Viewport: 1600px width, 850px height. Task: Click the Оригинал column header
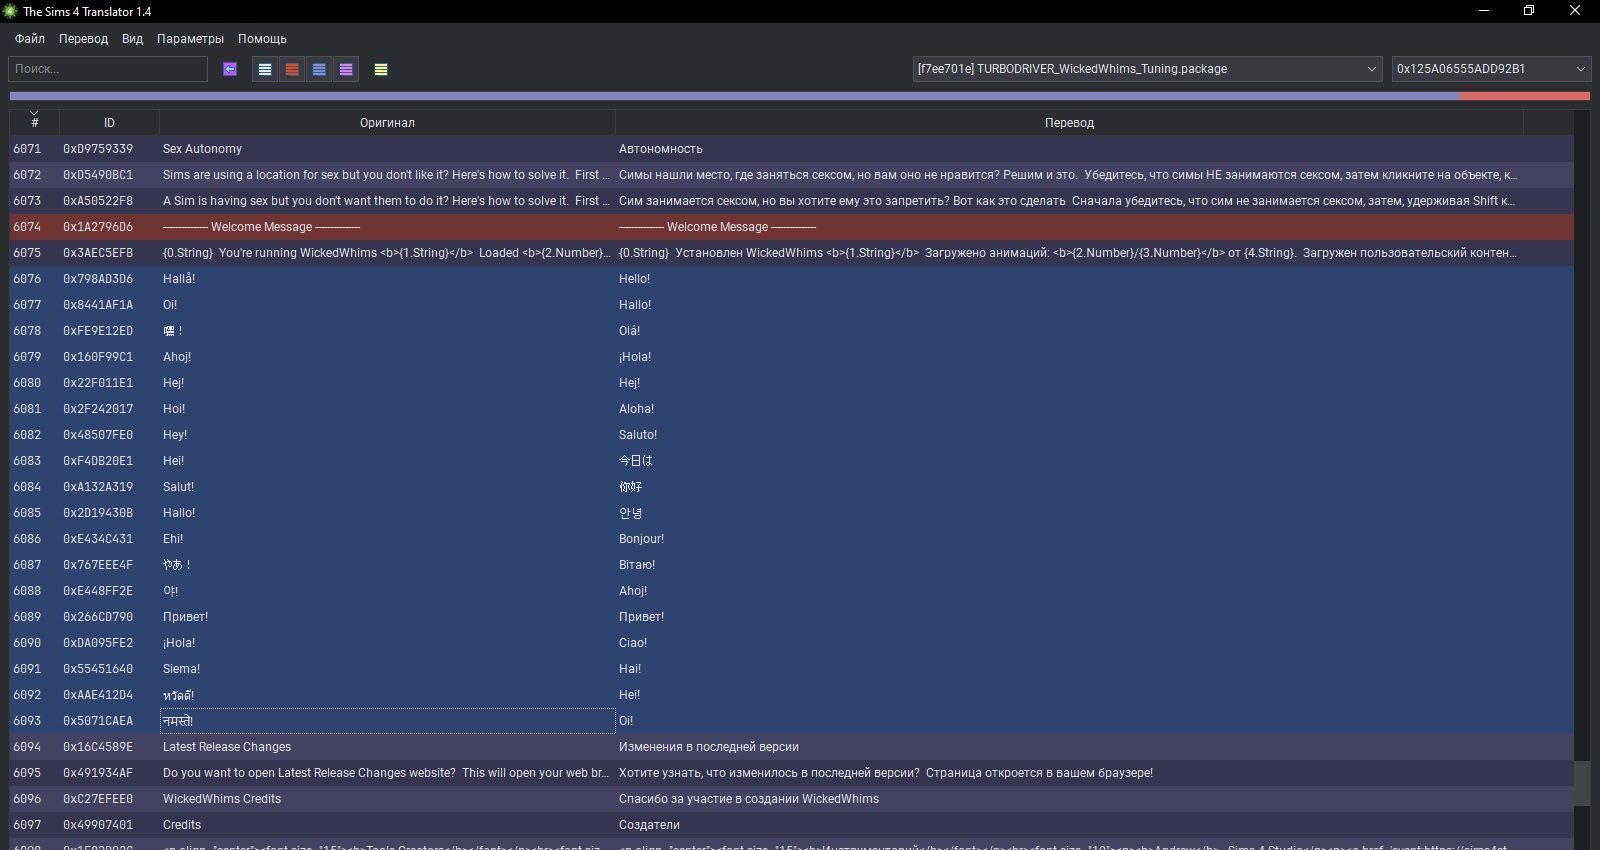tap(387, 123)
